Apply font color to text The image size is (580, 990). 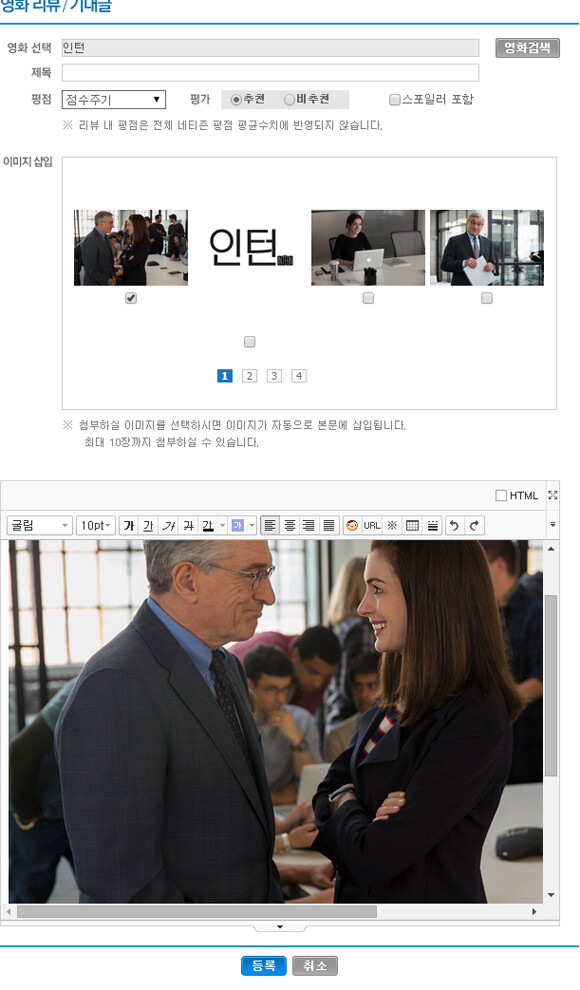(207, 525)
